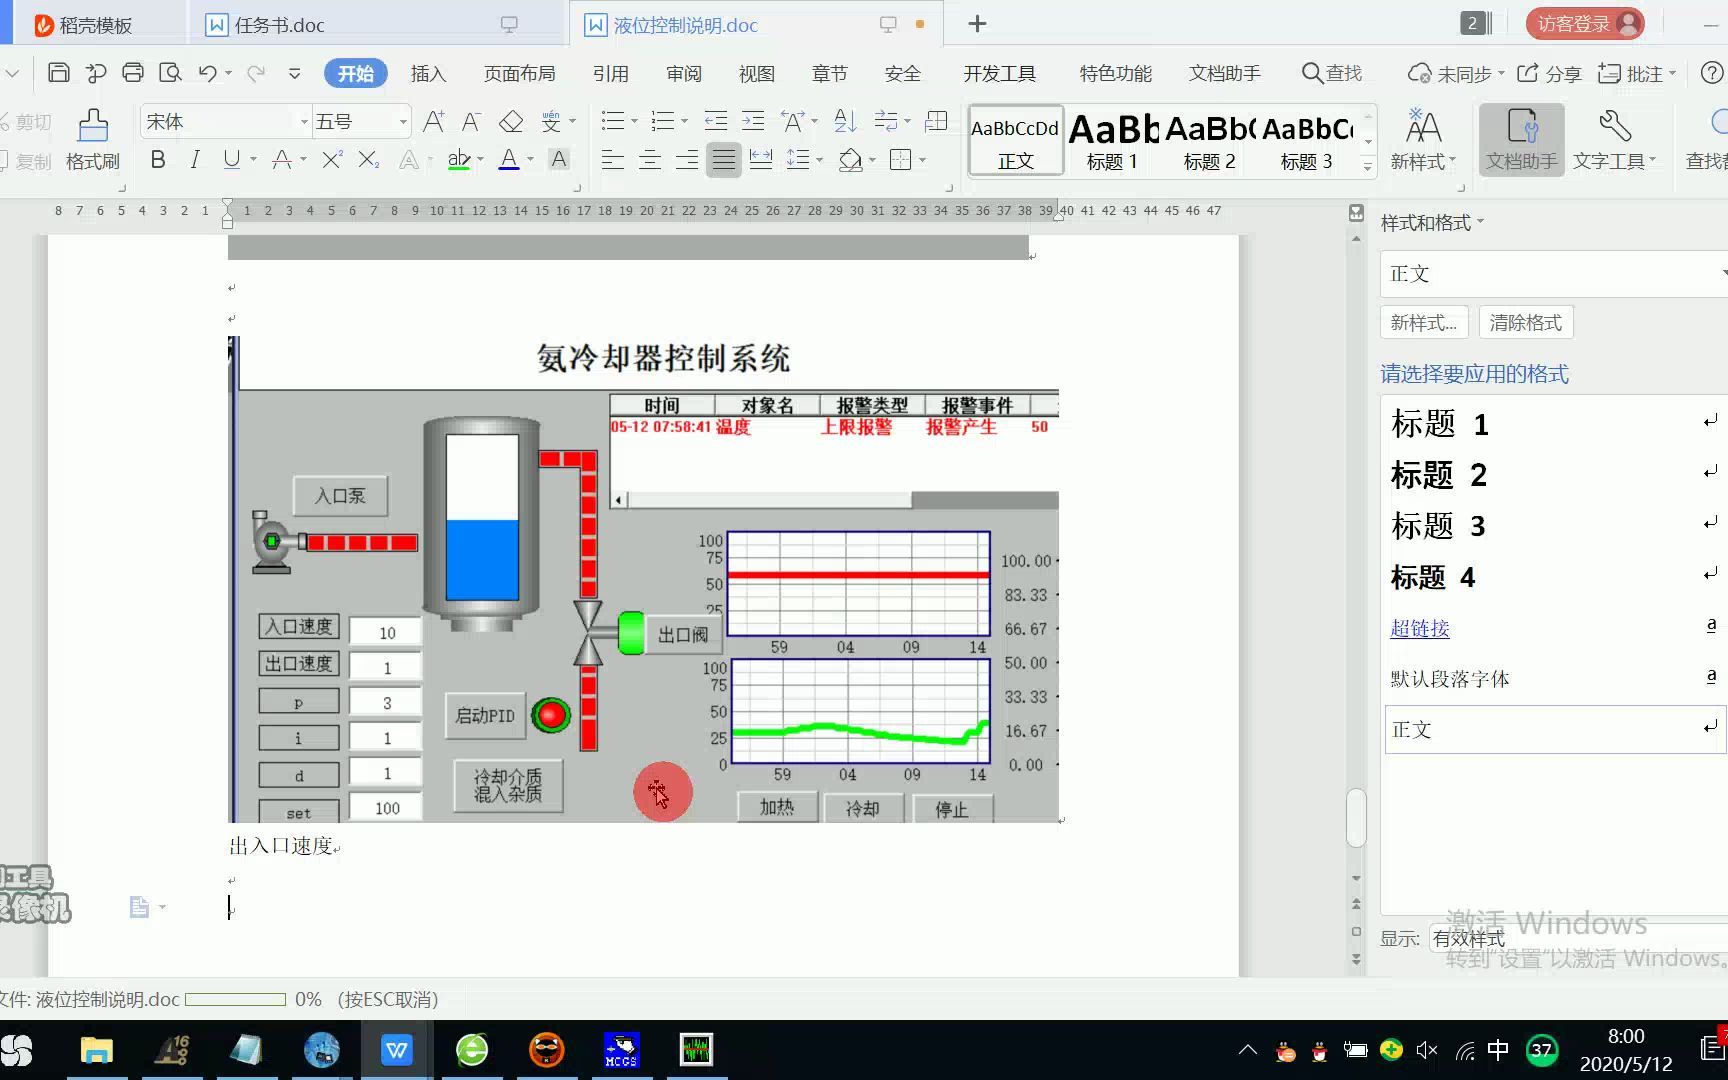The height and width of the screenshot is (1080, 1728).
Task: Click the 分享 share button
Action: [x=1549, y=73]
